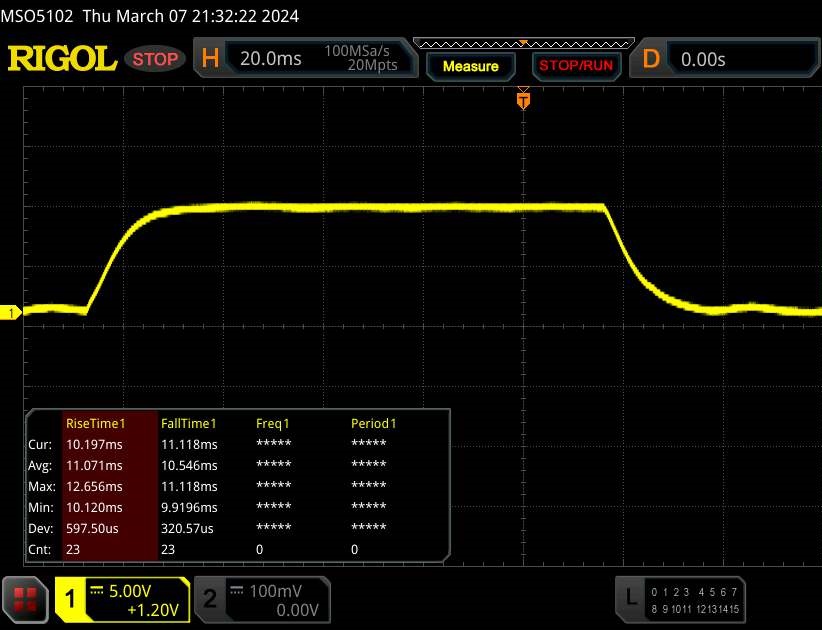Select the Period1 measurement header
The height and width of the screenshot is (630, 822).
[x=374, y=423]
